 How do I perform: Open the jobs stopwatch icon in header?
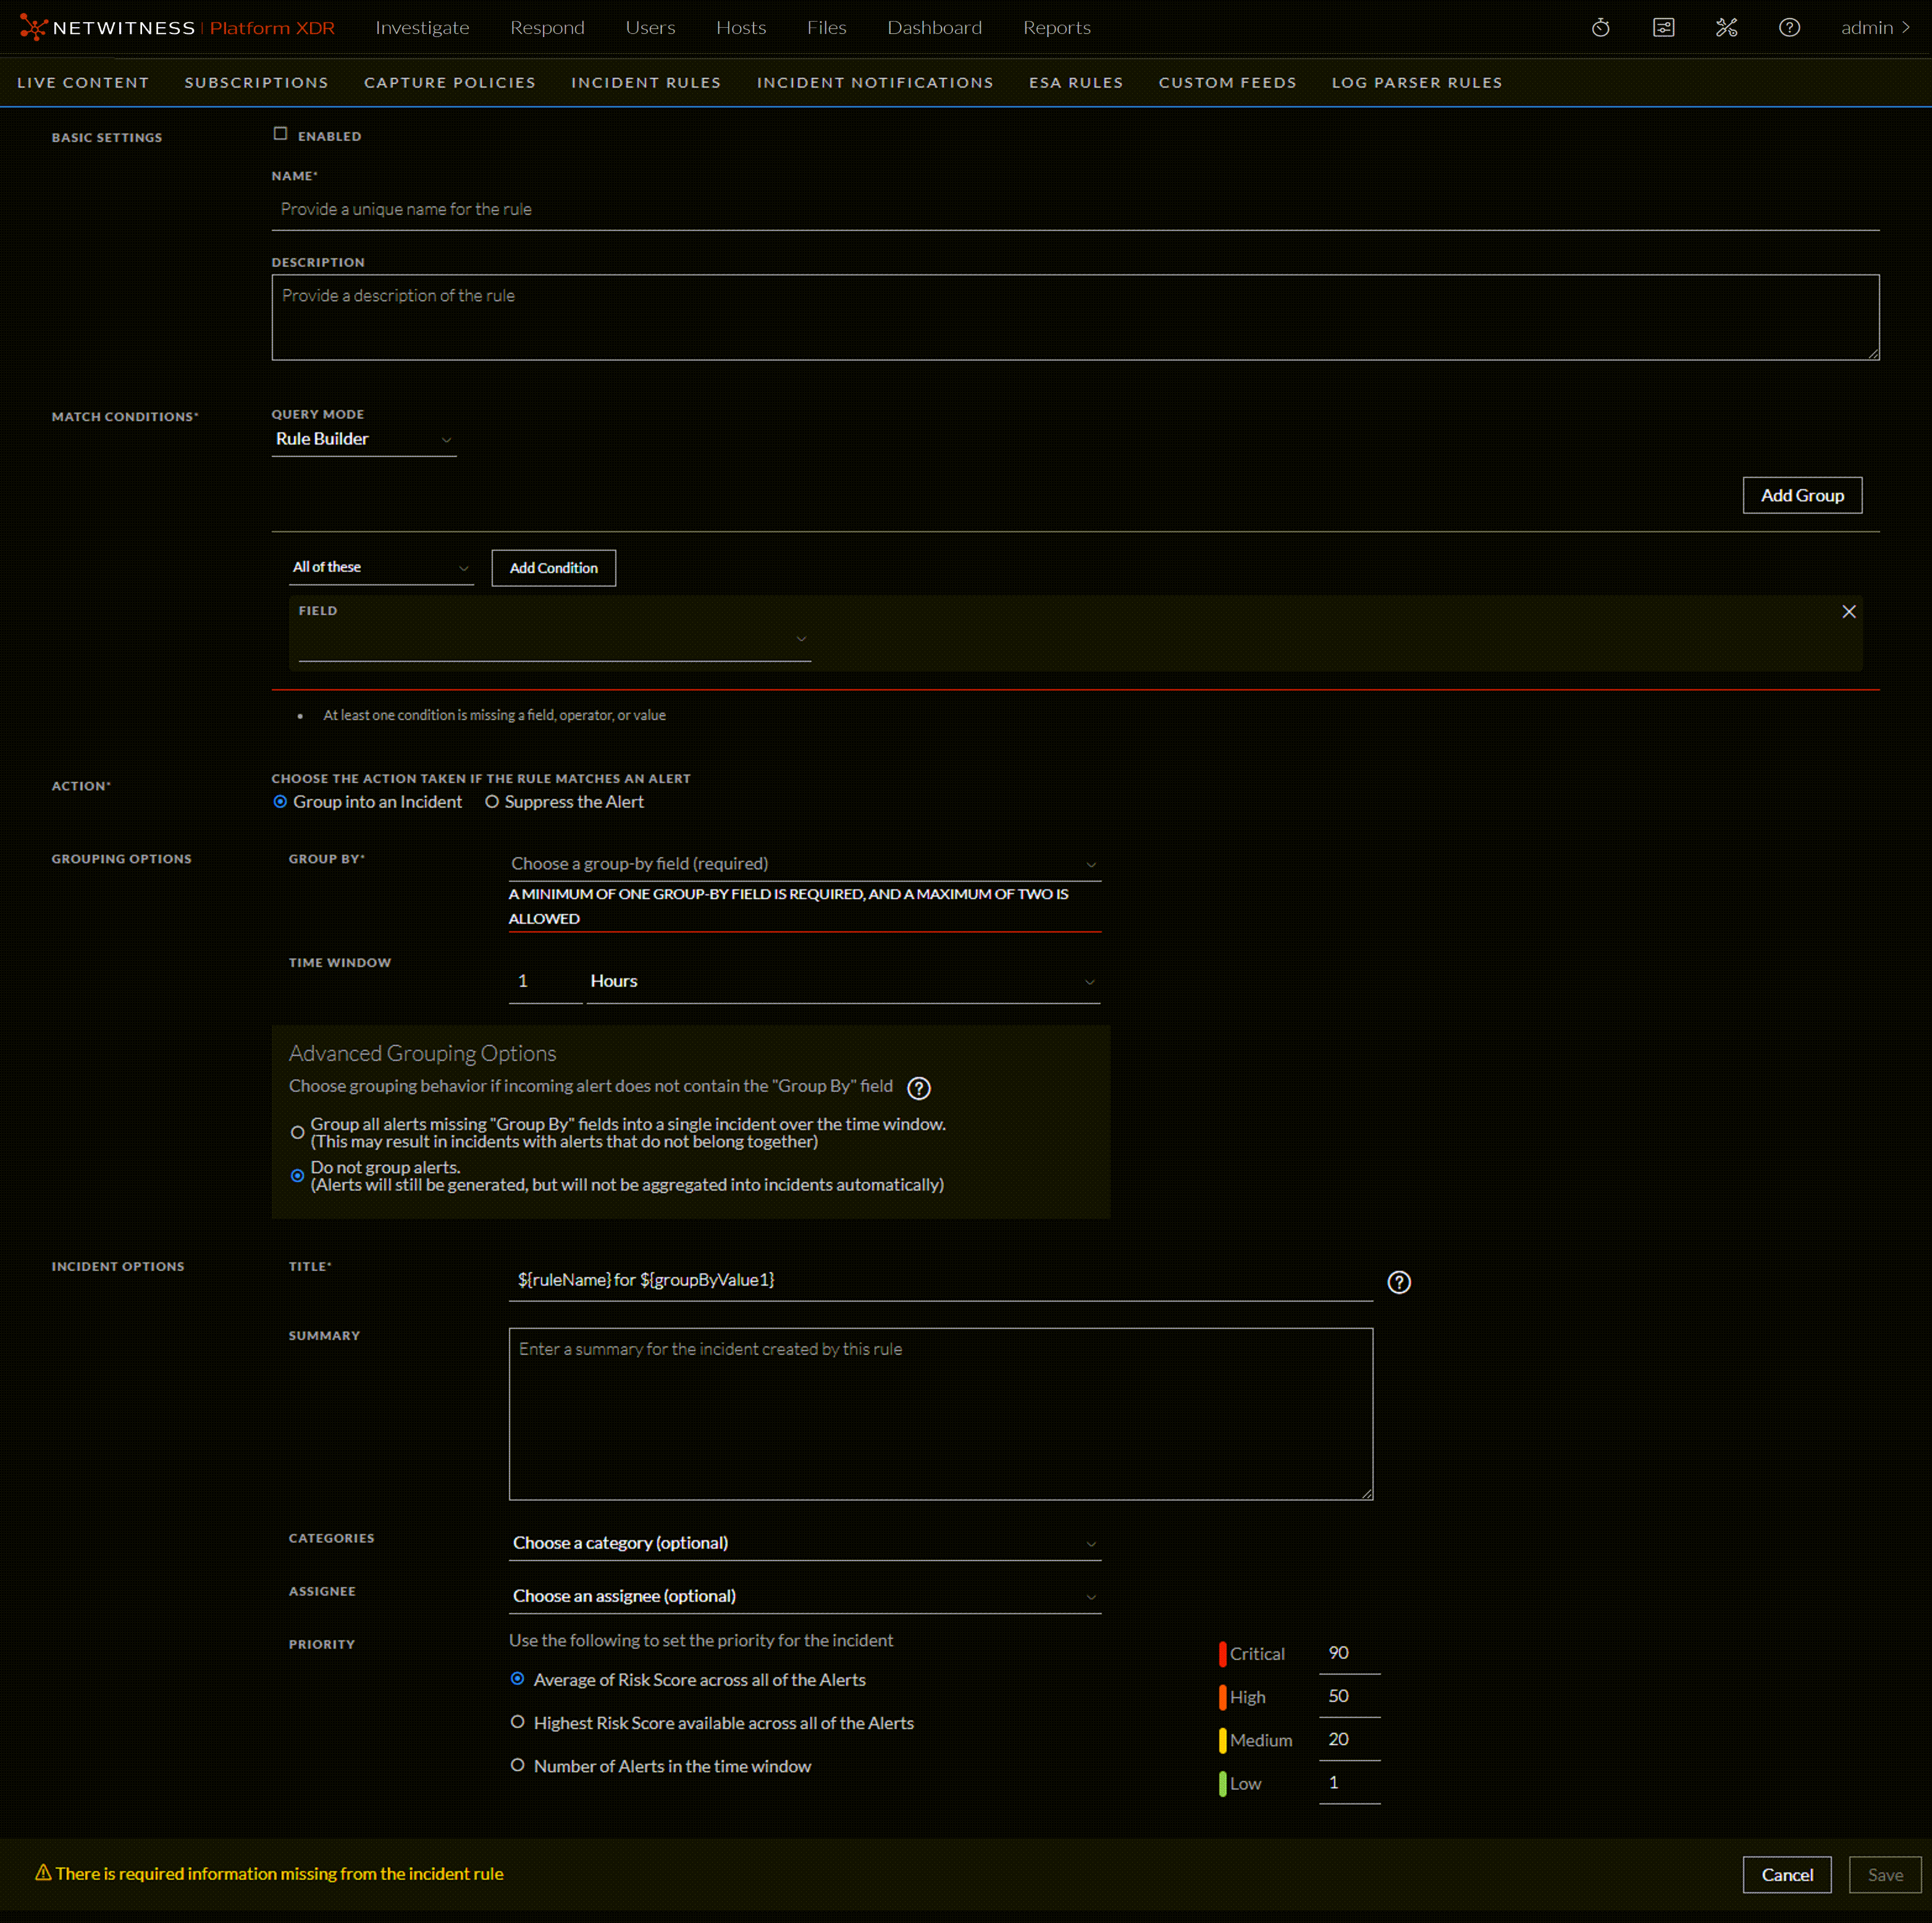1600,27
